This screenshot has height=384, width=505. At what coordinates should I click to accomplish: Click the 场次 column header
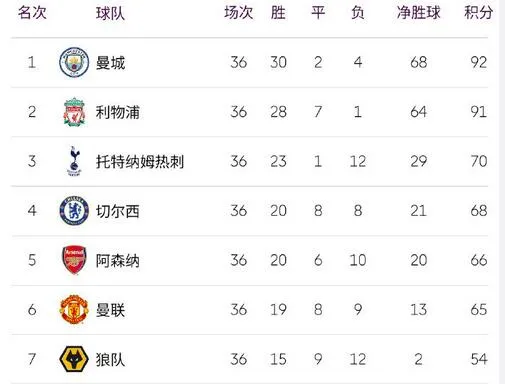click(x=239, y=13)
